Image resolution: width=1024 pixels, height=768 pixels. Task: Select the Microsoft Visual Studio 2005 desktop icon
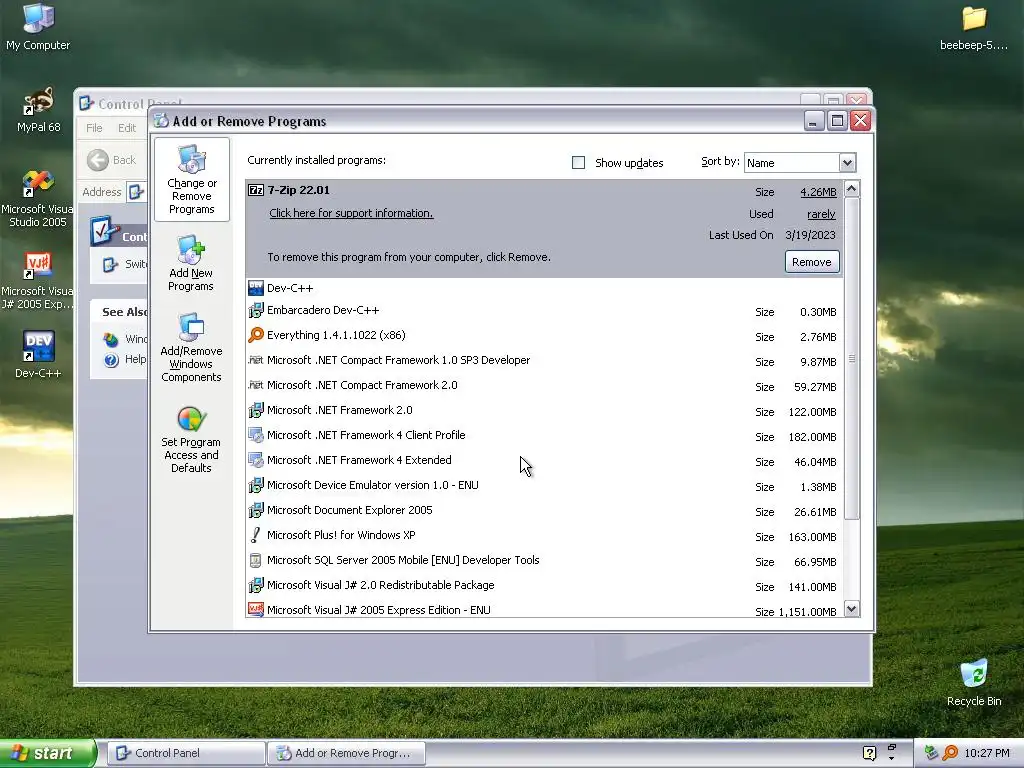(38, 199)
